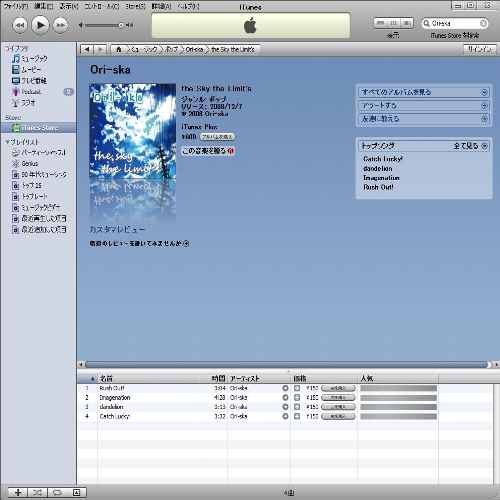Go forward in the store navigation
Image resolution: width=500 pixels, height=500 pixels.
pos(100,49)
